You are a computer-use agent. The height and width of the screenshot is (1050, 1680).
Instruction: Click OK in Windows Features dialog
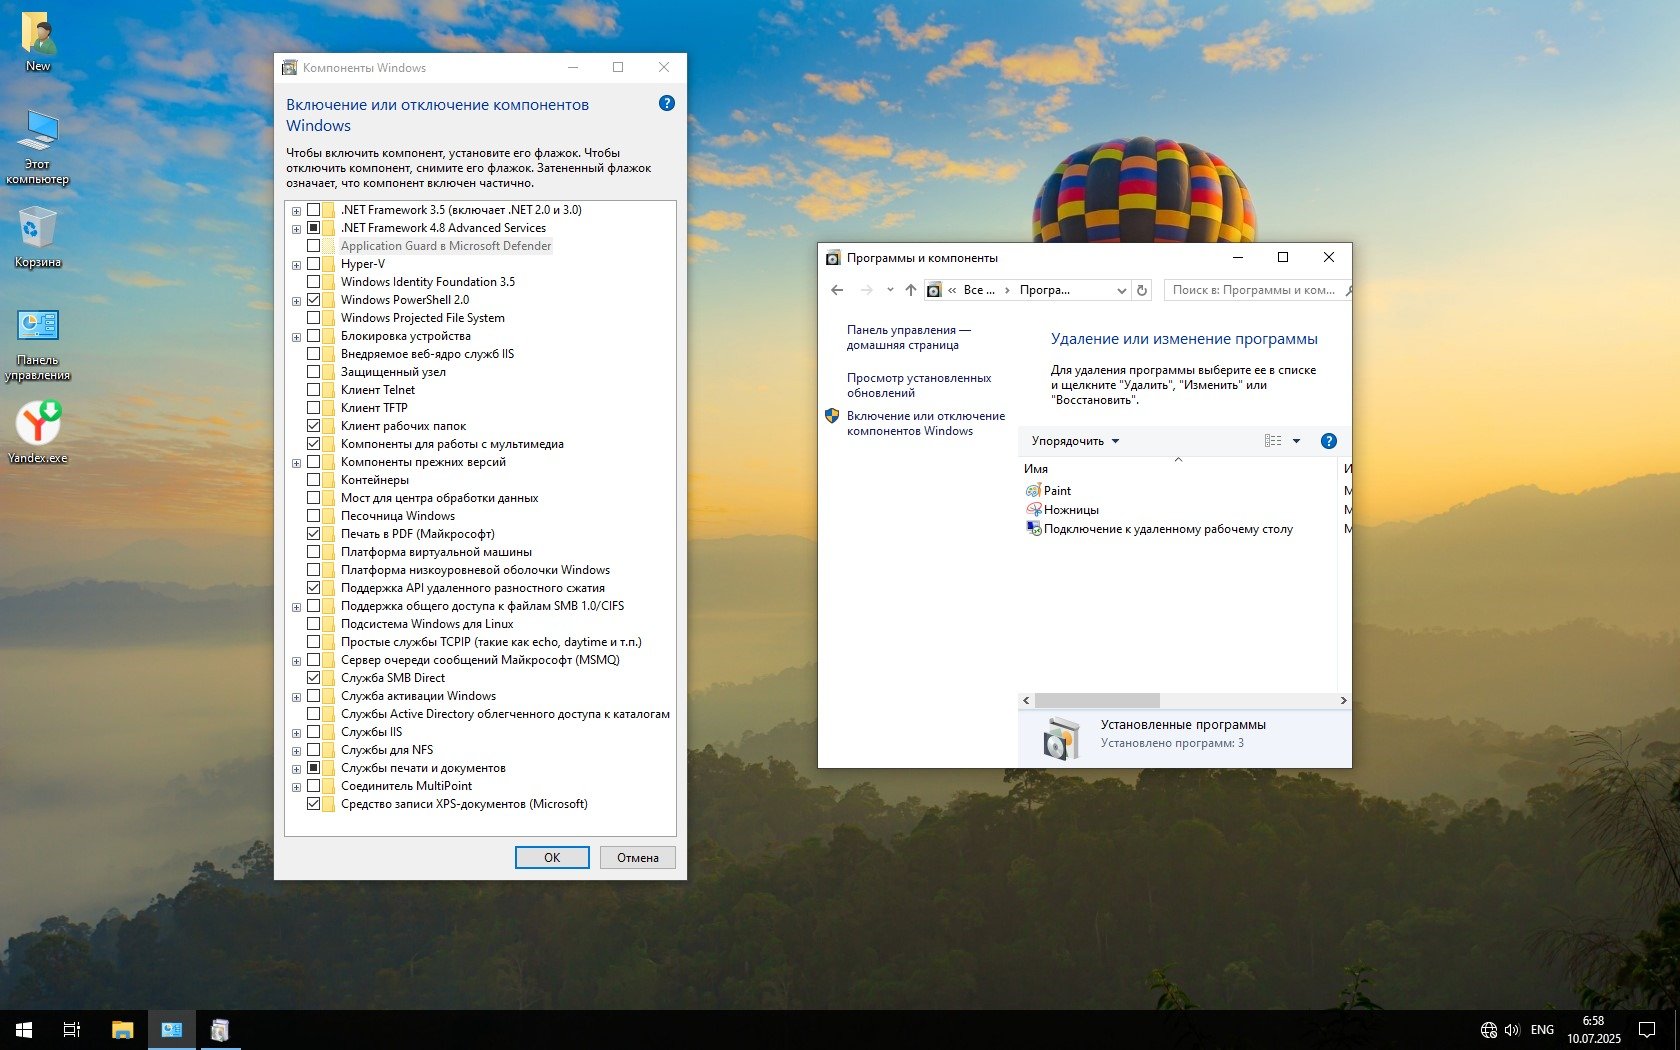click(x=552, y=857)
